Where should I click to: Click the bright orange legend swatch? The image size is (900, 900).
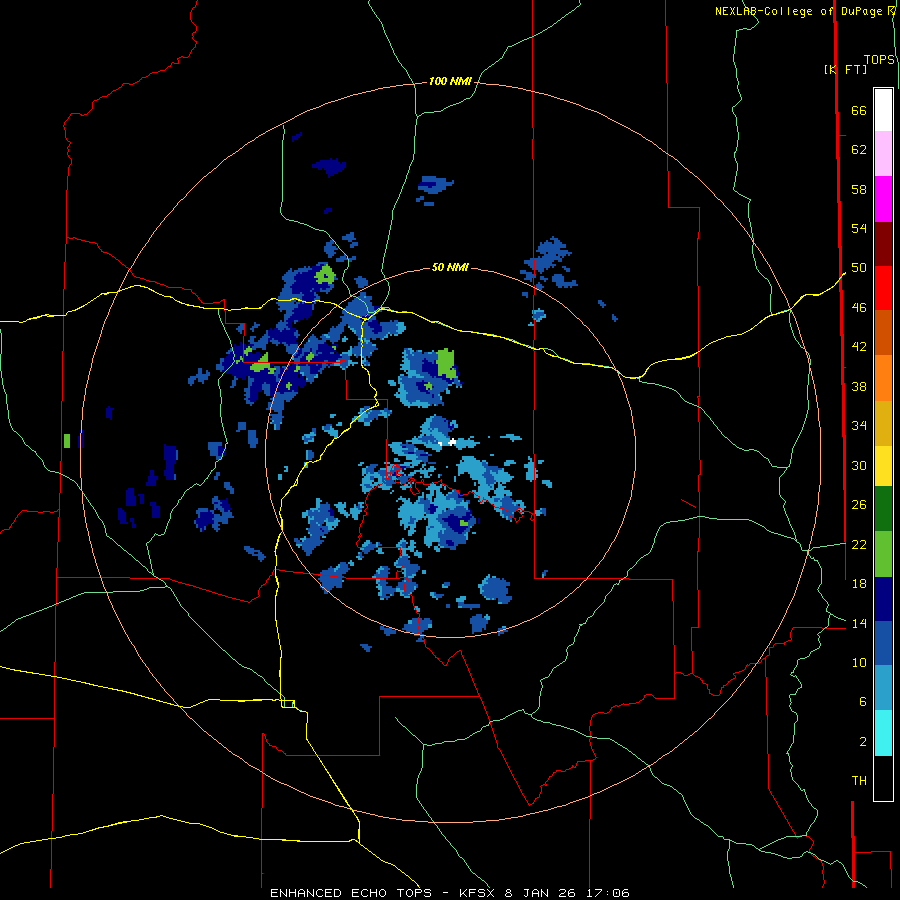click(x=883, y=377)
